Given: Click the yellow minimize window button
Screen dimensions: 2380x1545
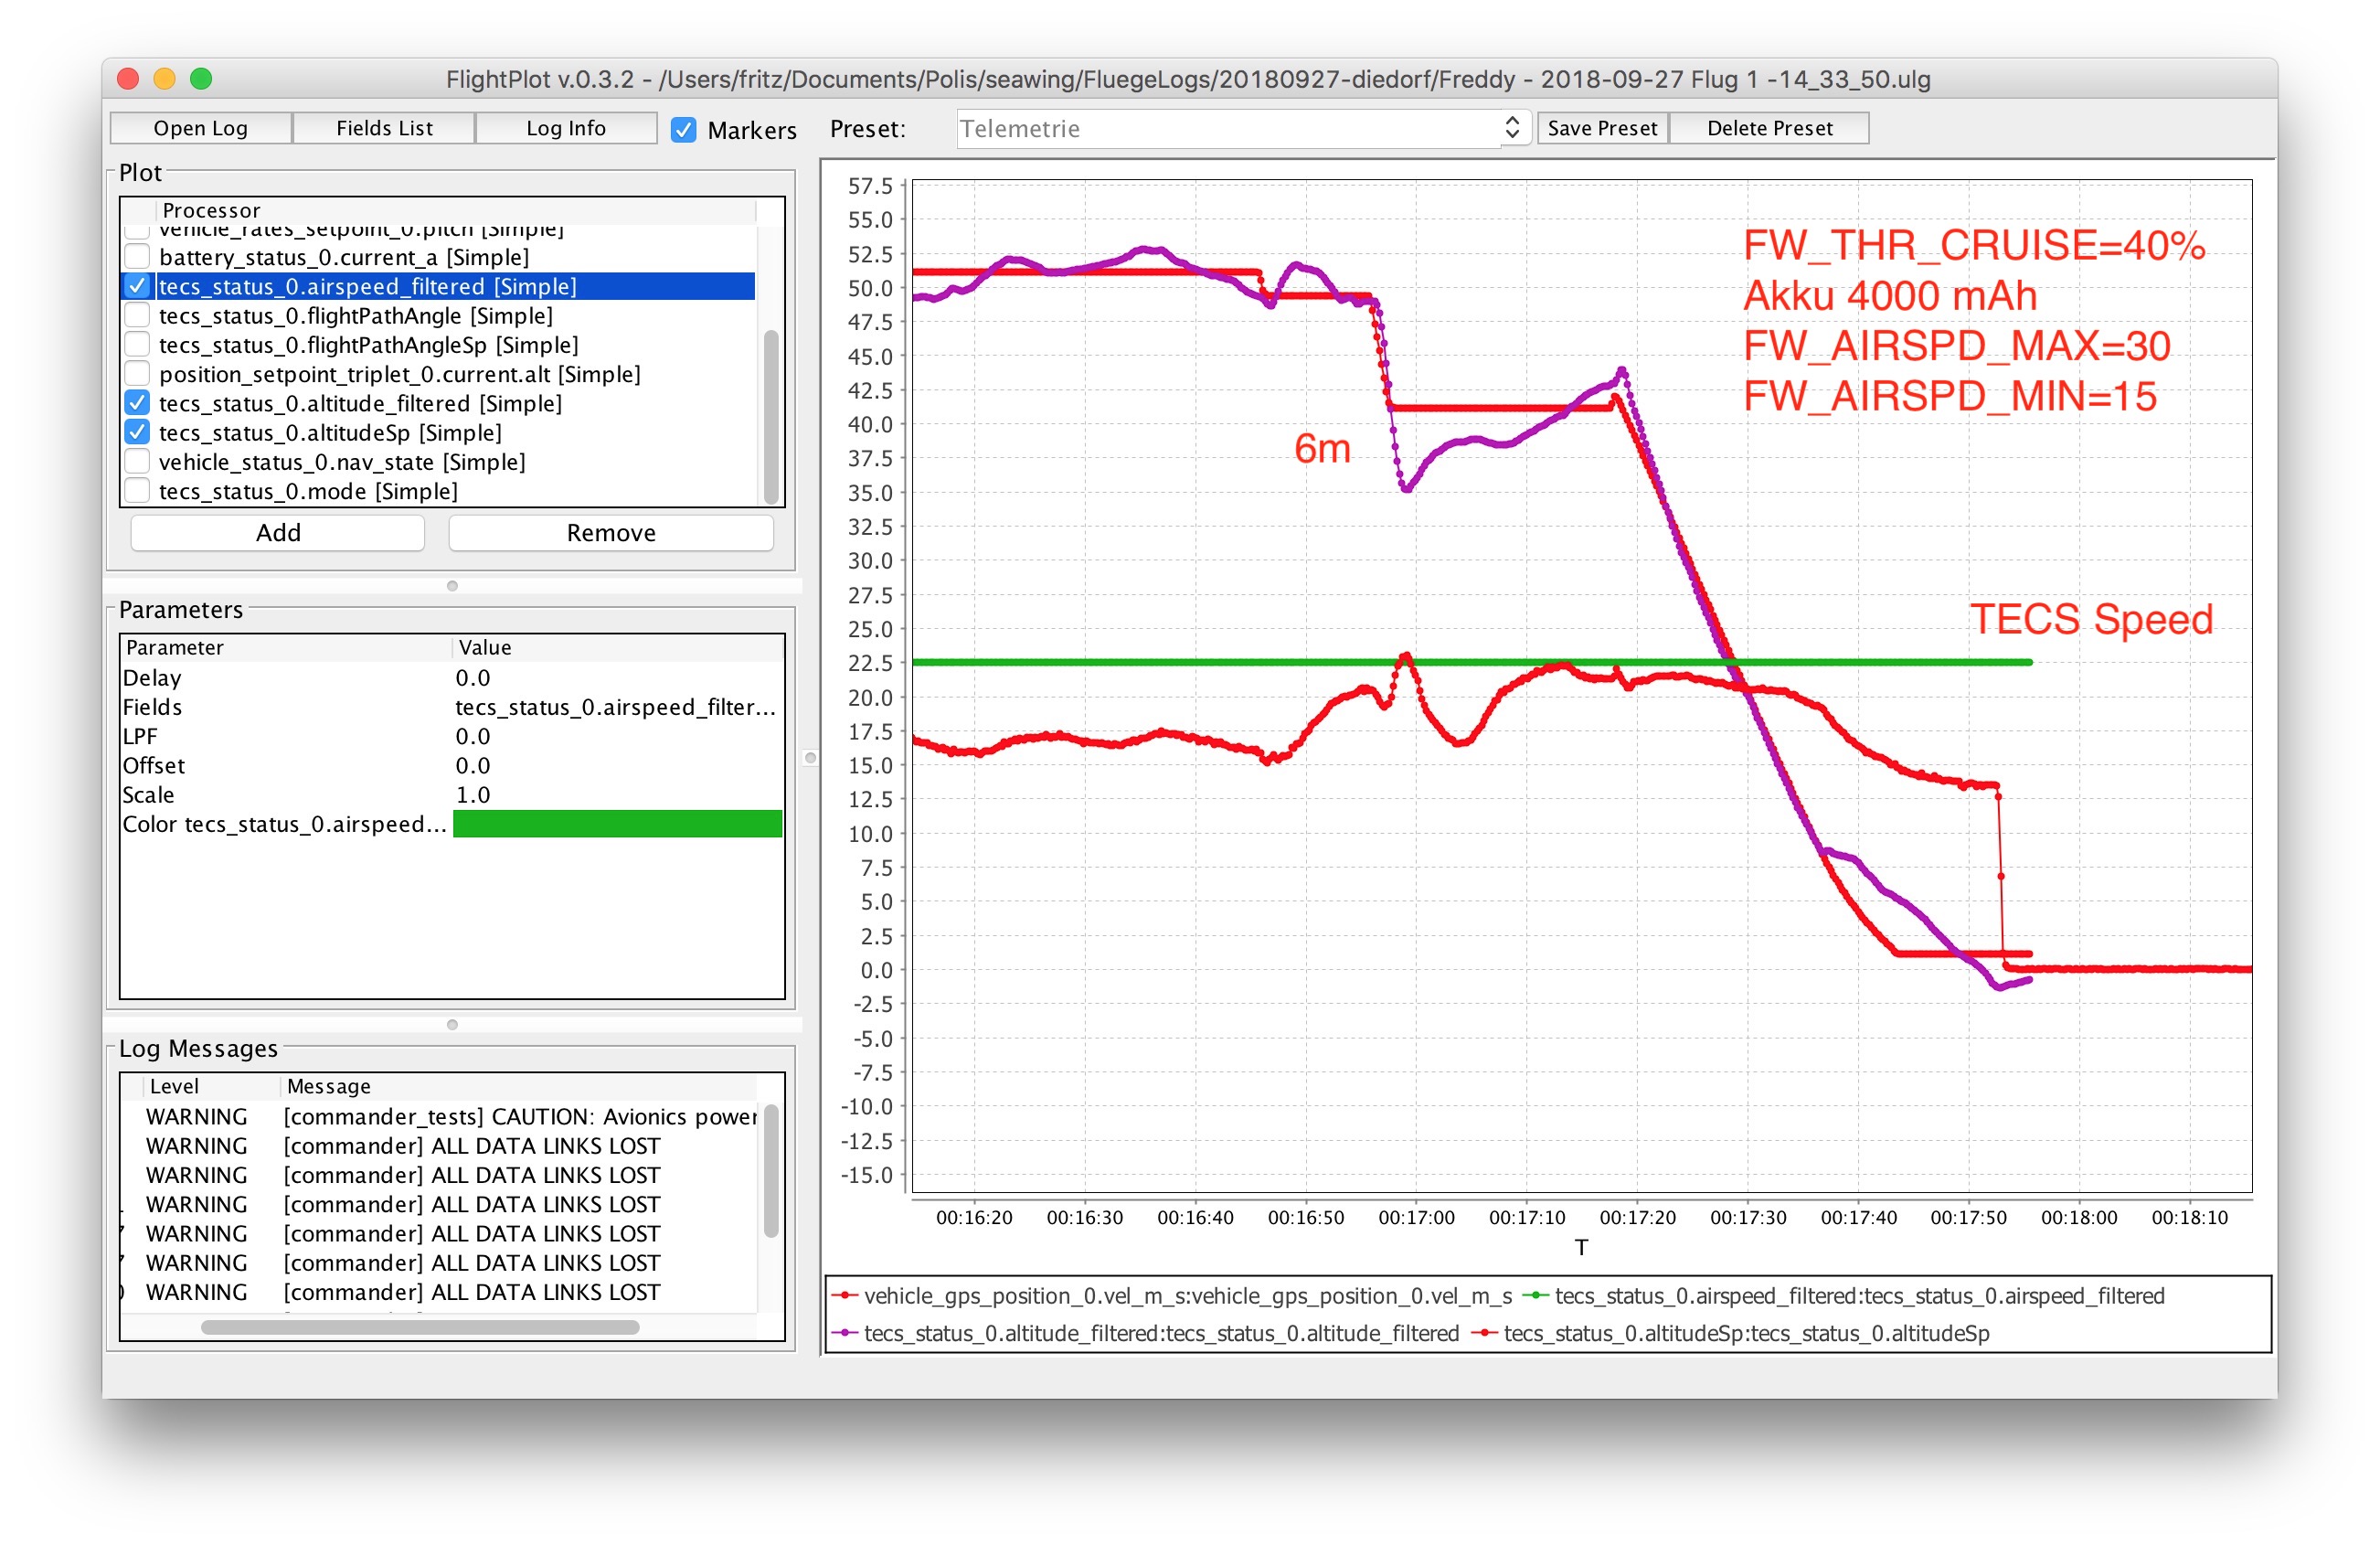Looking at the screenshot, I should point(164,79).
